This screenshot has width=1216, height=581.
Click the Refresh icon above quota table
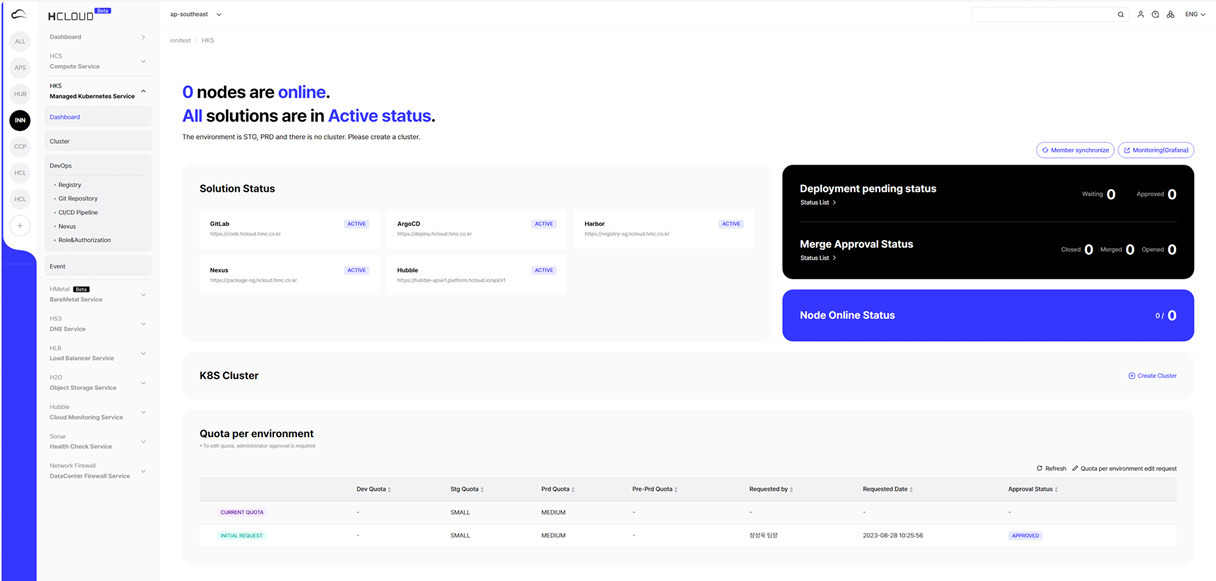pos(1039,468)
